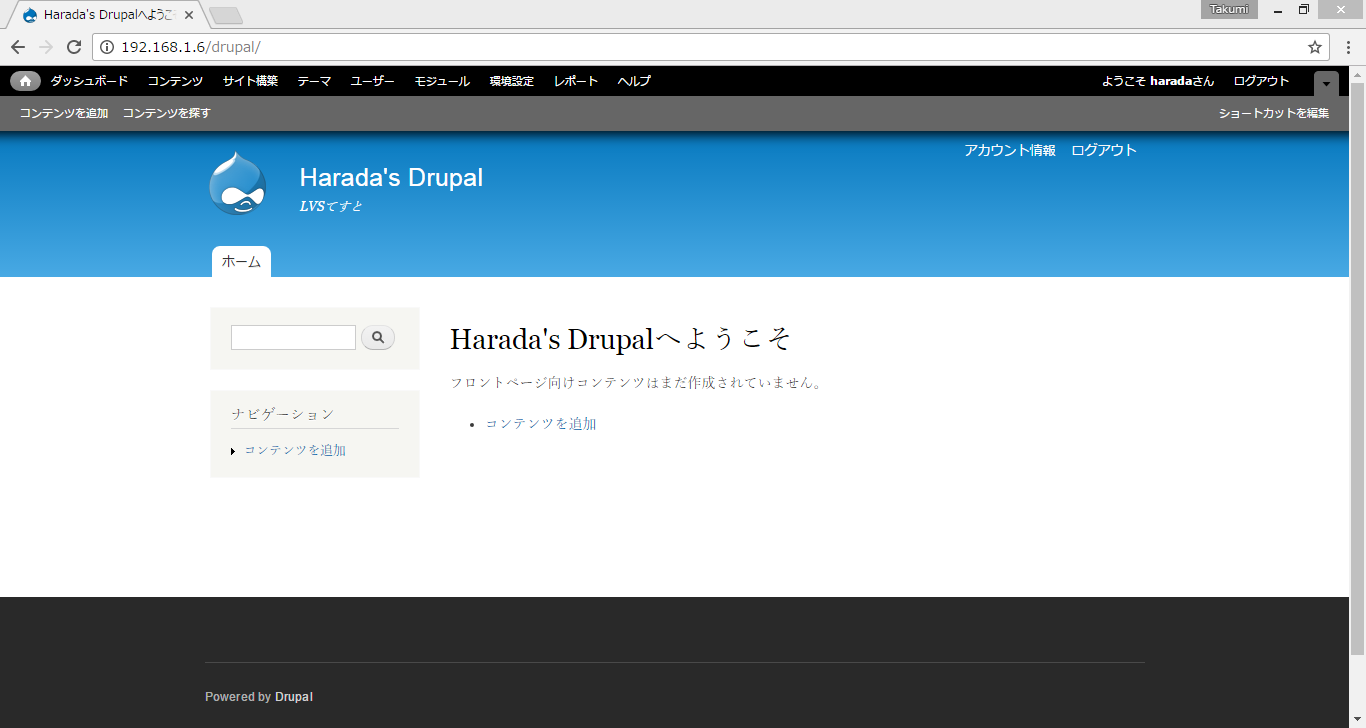Open the テーマ admin menu
The width and height of the screenshot is (1366, 728).
314,81
